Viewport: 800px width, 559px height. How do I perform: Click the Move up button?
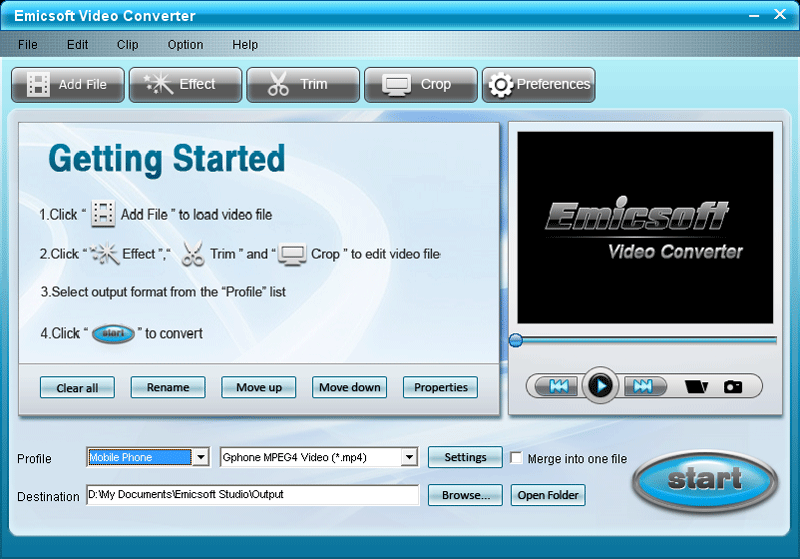259,387
